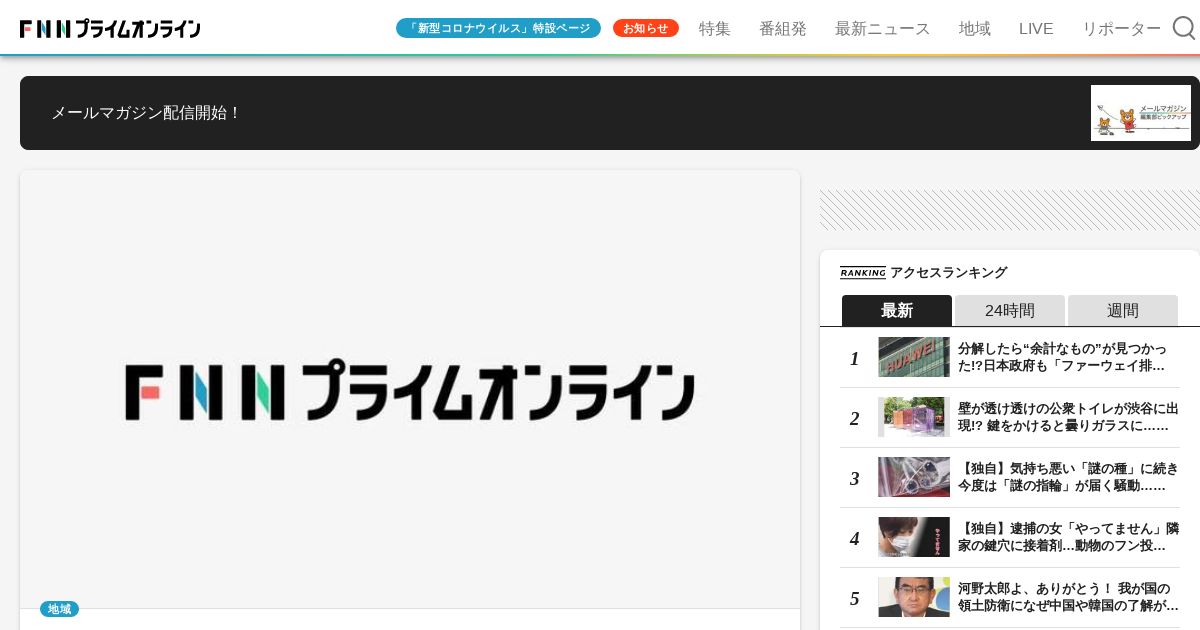Viewport: 1200px width, 630px height.
Task: Select the 最新 ranking tab
Action: click(x=897, y=310)
